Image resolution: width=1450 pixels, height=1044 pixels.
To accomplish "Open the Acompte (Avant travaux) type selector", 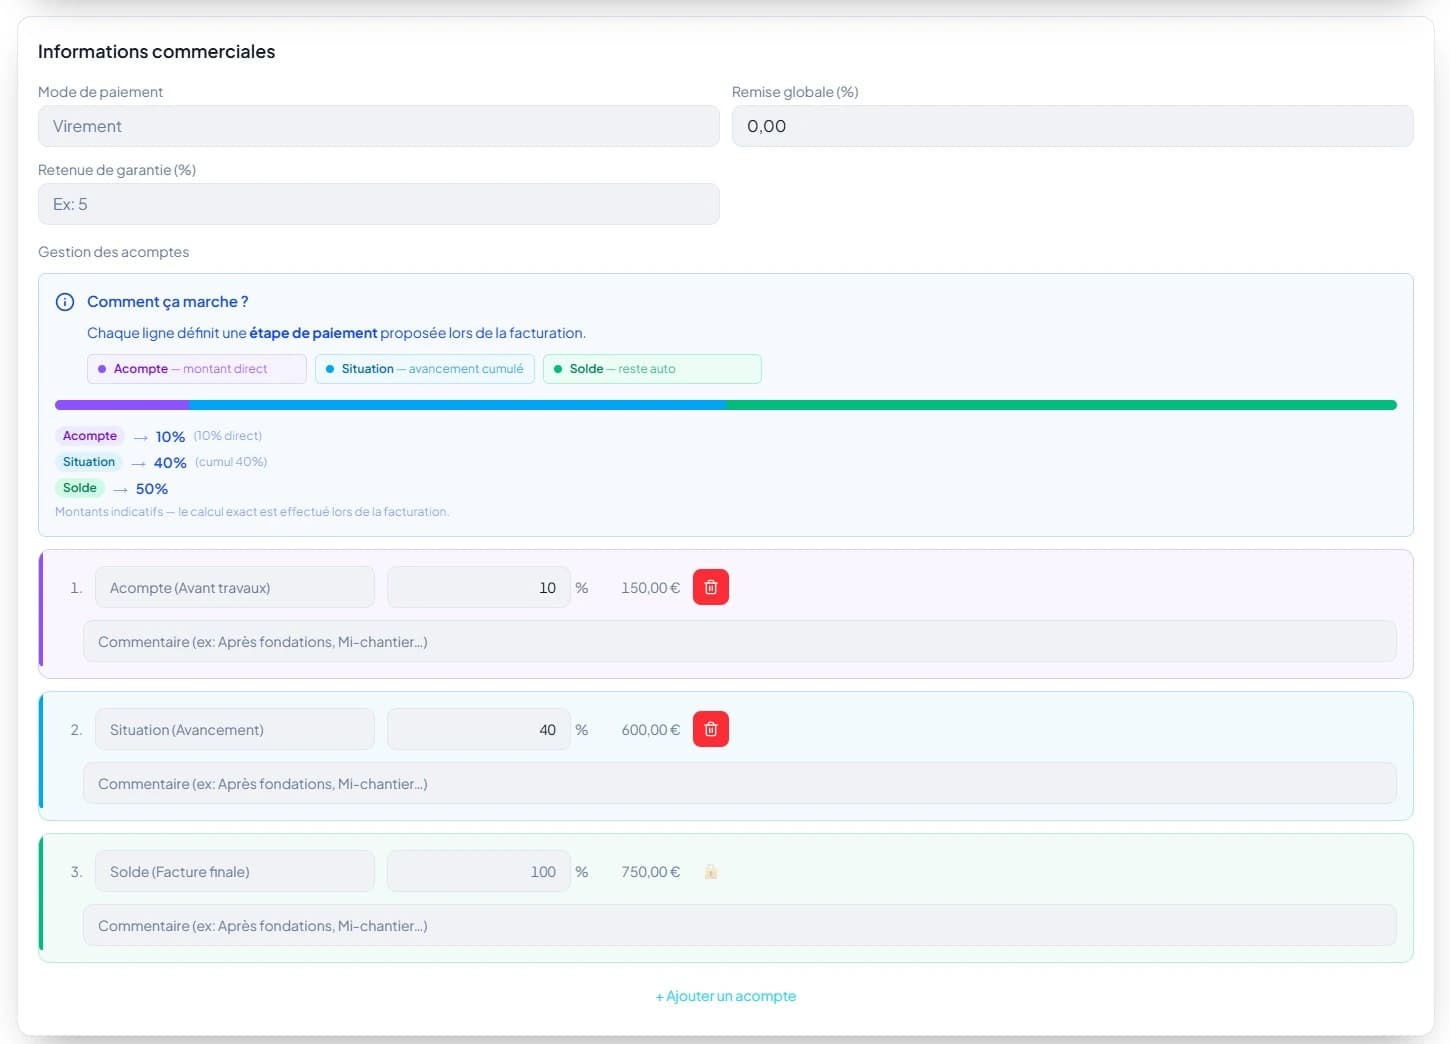I will point(234,587).
